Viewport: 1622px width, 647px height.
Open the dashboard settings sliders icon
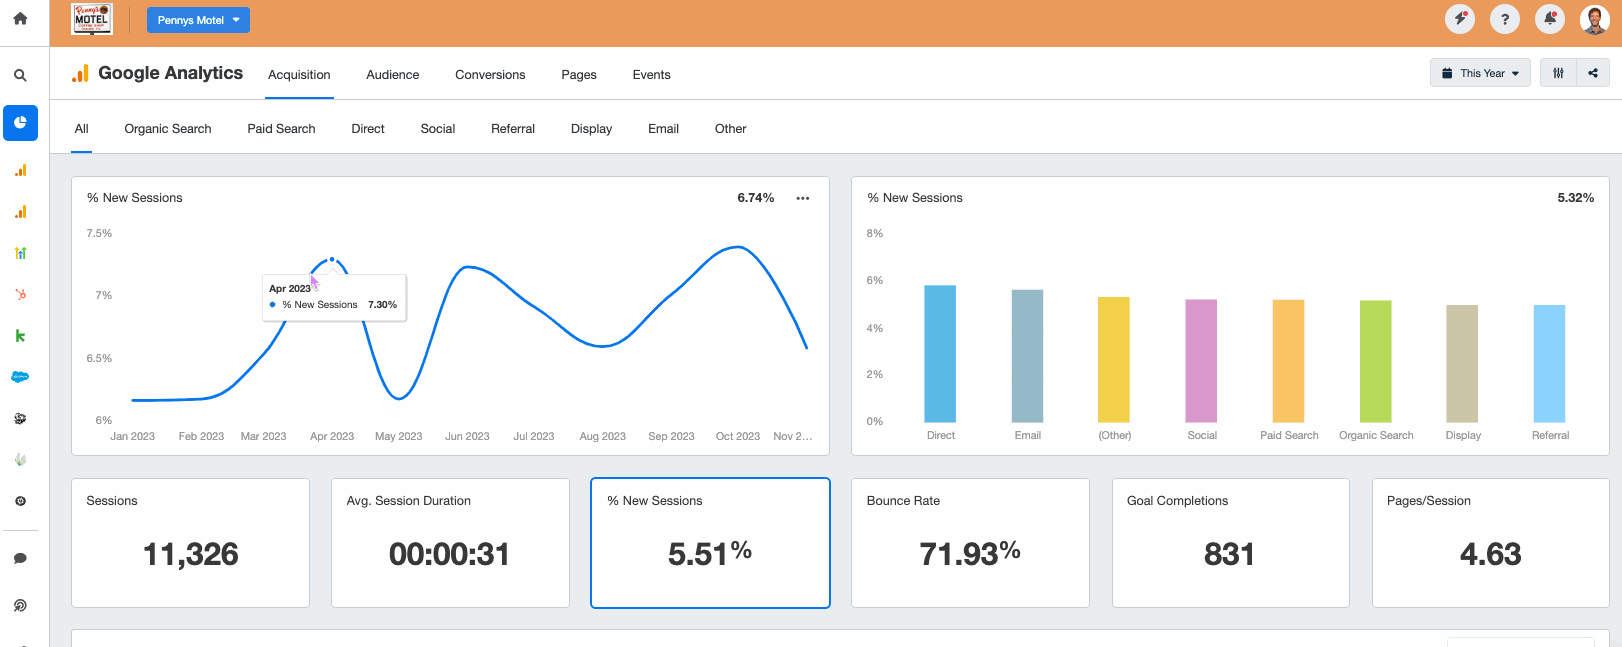pyautogui.click(x=1558, y=73)
